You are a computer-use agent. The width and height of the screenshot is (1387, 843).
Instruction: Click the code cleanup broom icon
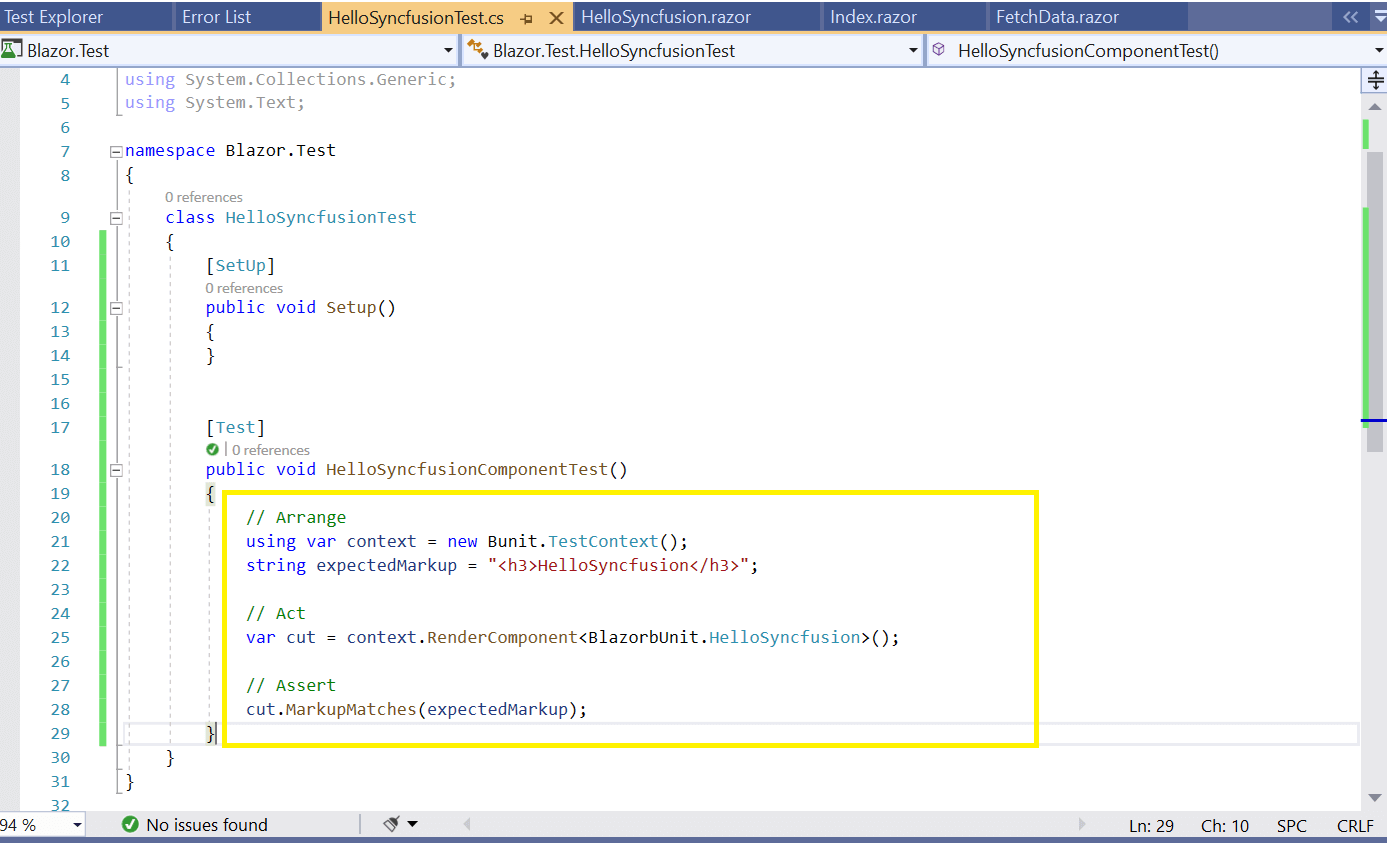(x=392, y=824)
